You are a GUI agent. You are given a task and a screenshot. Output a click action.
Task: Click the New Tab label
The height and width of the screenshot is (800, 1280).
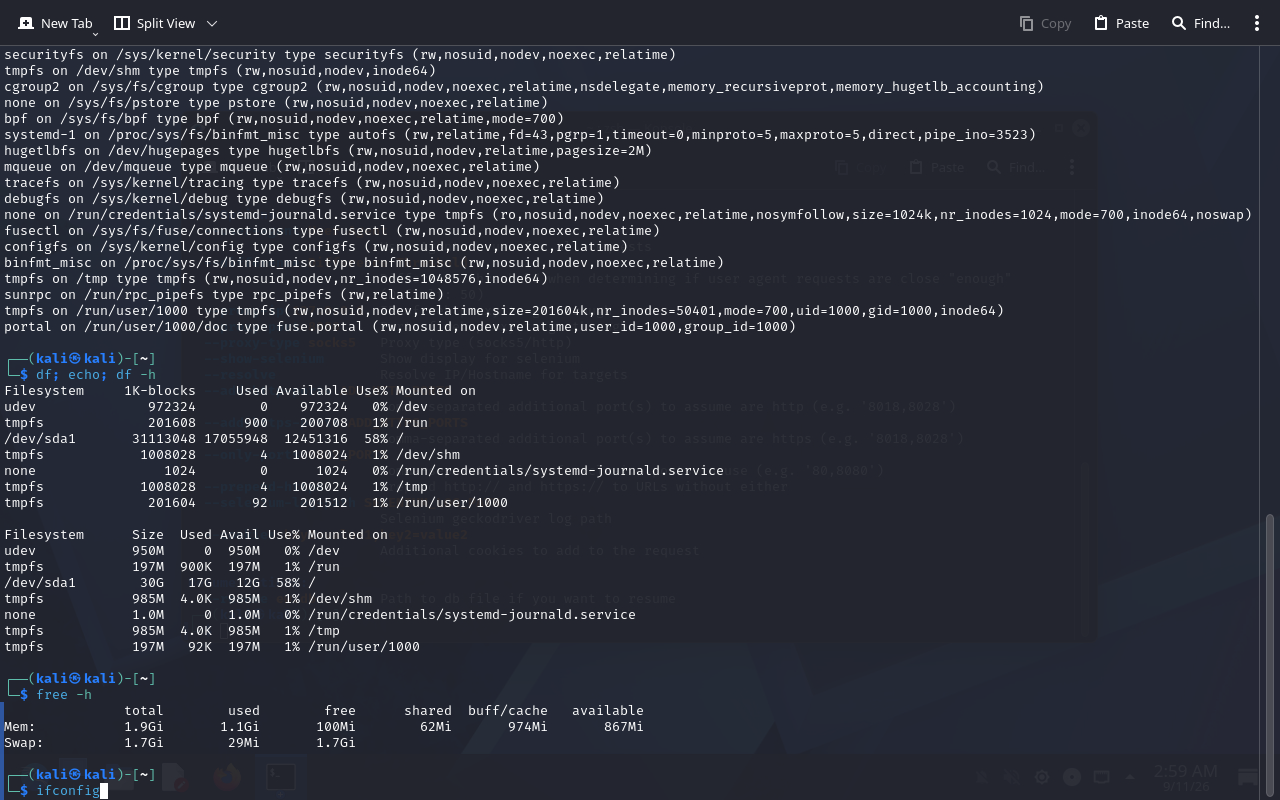pyautogui.click(x=67, y=23)
